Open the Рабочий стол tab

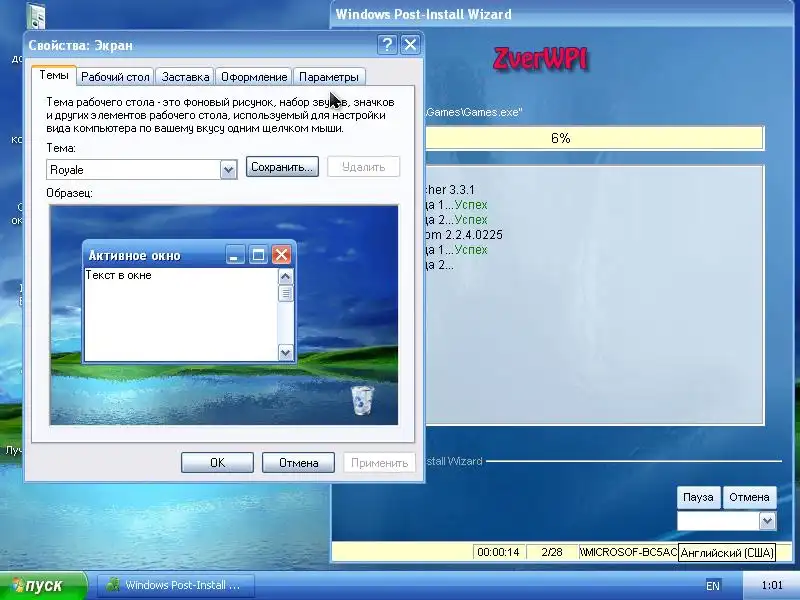pos(115,77)
